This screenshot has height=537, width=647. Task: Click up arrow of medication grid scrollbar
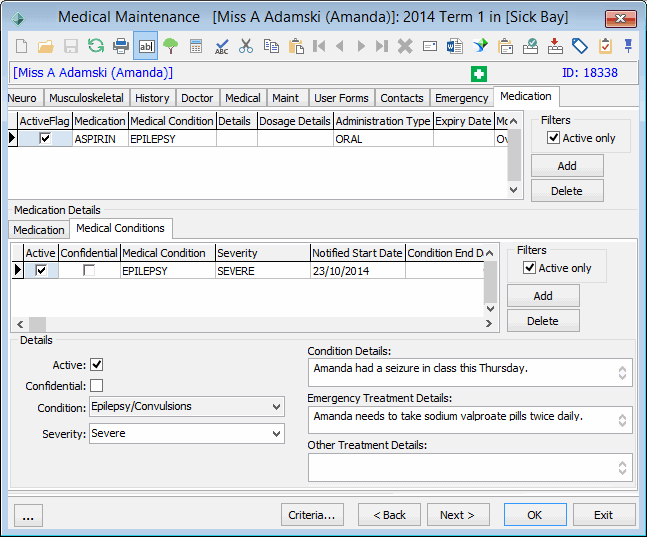coord(513,121)
